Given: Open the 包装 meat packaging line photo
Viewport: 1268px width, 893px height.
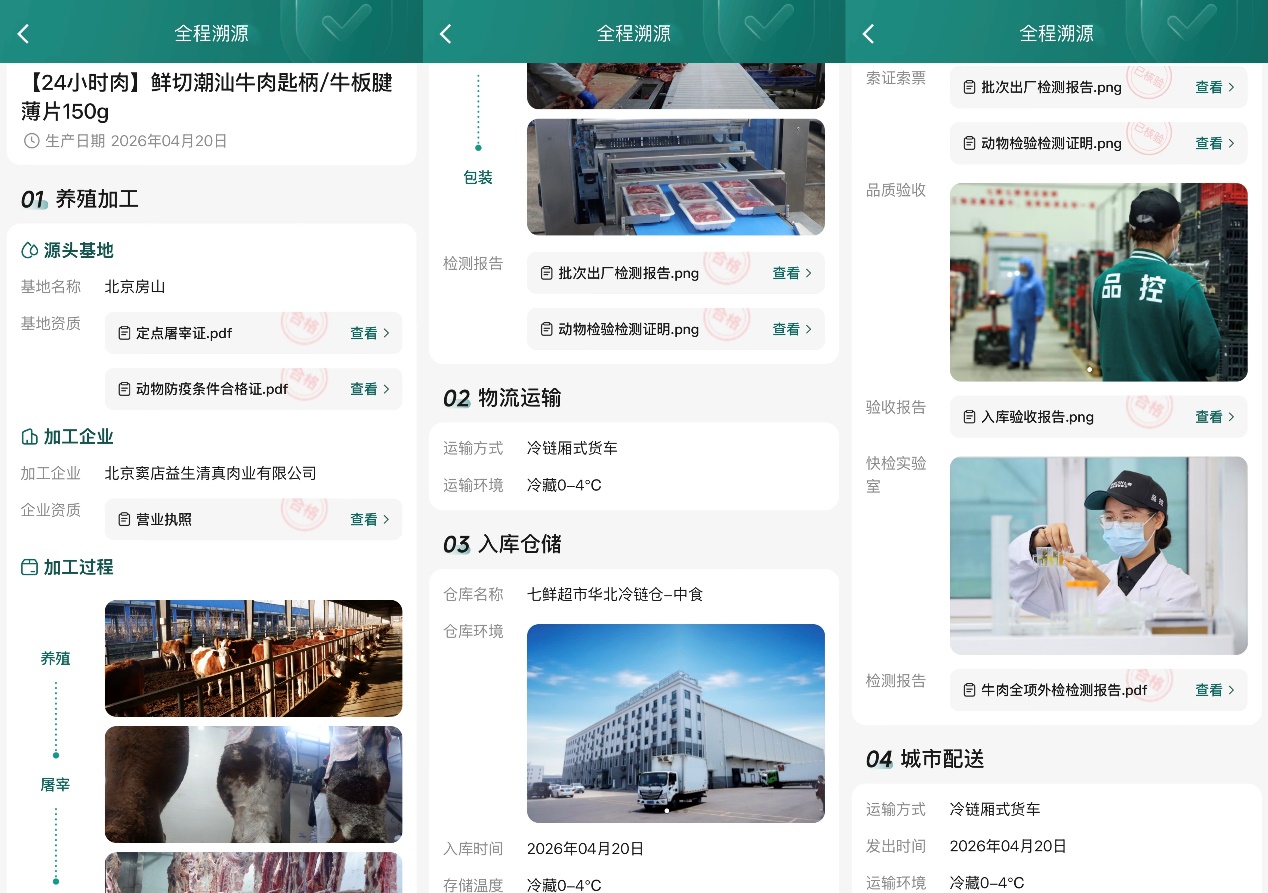Looking at the screenshot, I should coord(675,177).
